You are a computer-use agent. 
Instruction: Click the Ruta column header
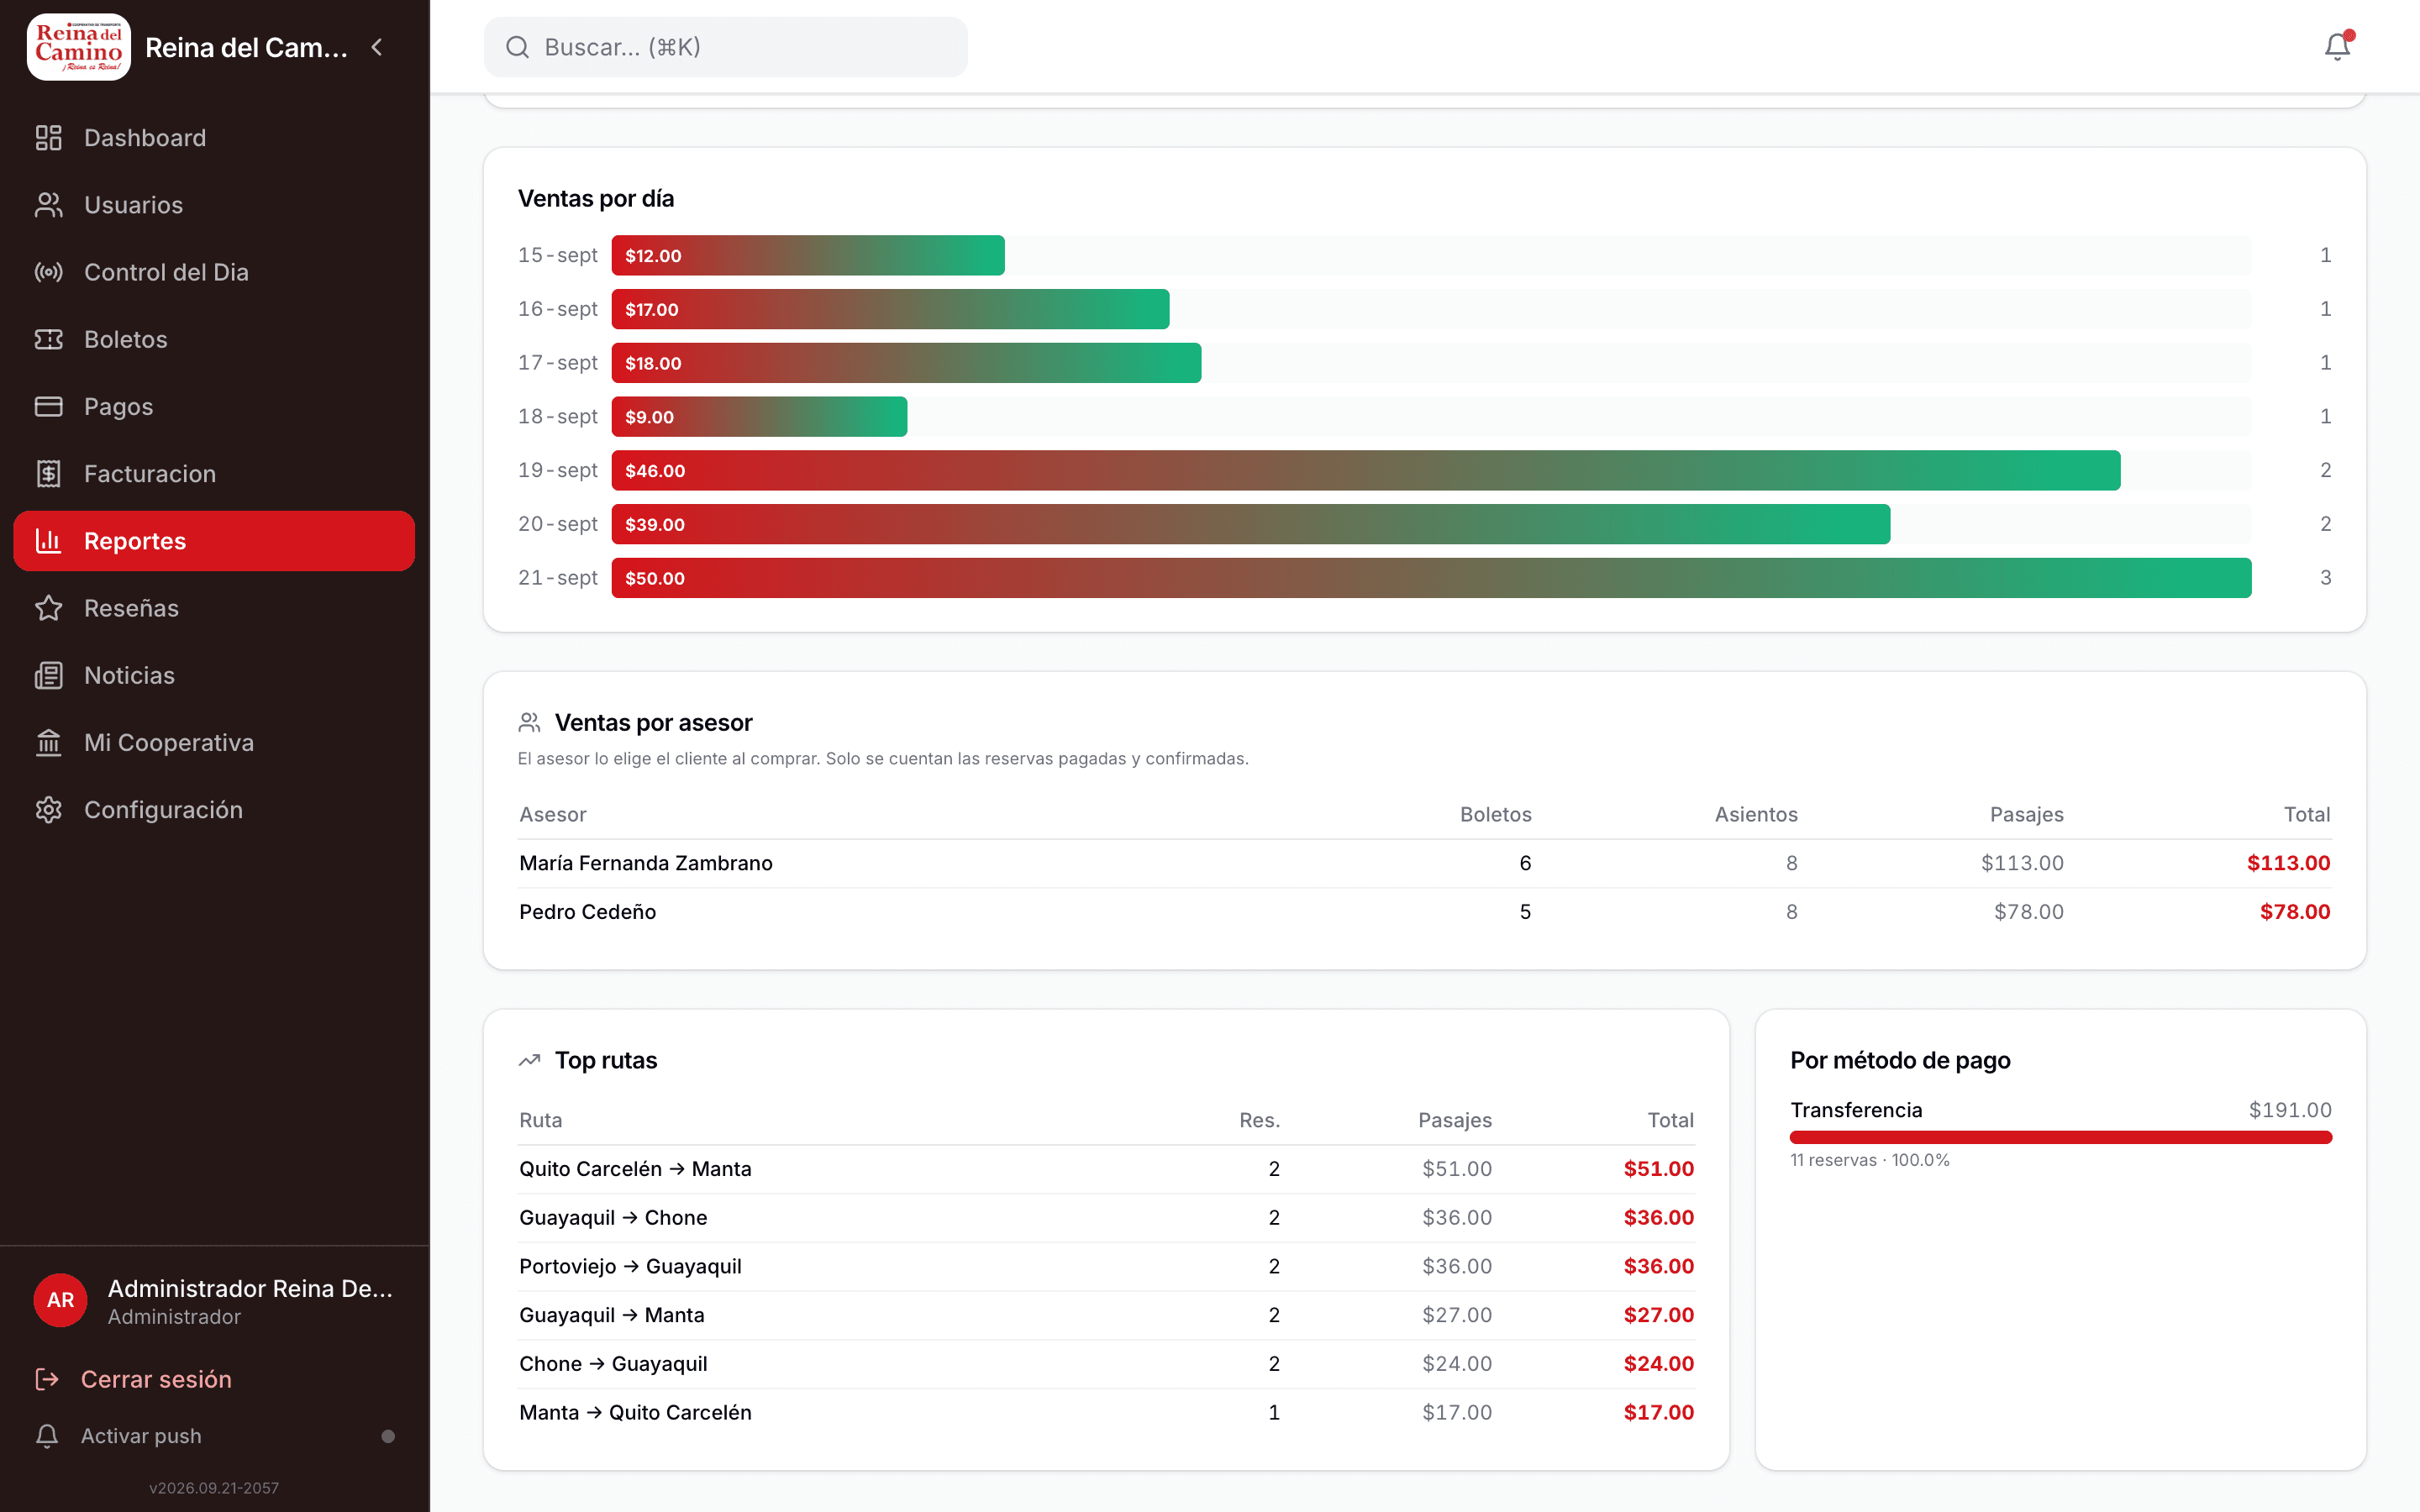pyautogui.click(x=540, y=1120)
